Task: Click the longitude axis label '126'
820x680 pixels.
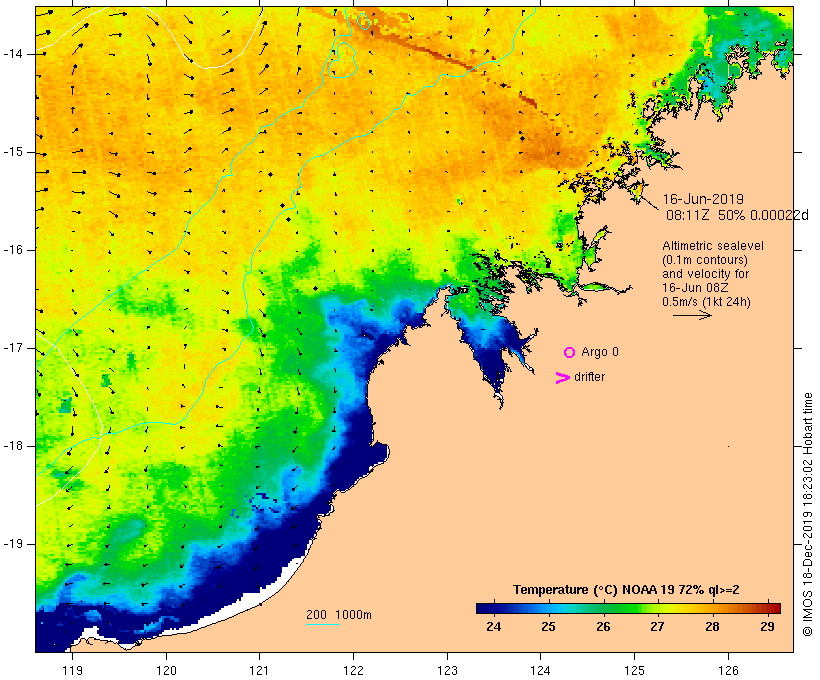Action: click(x=728, y=670)
